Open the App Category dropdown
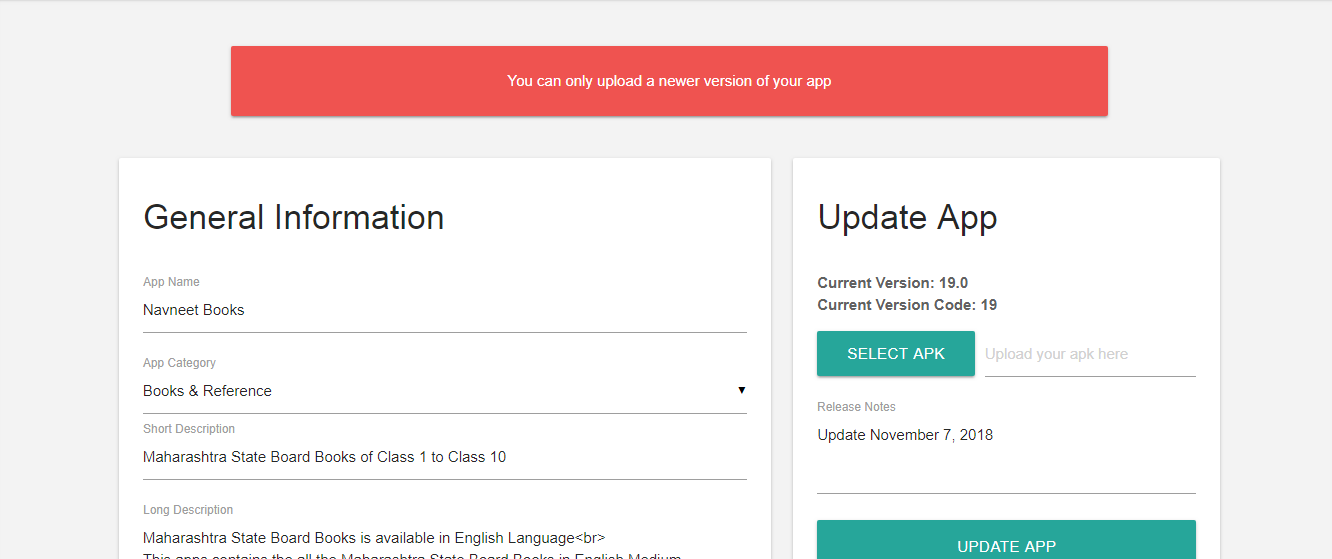The width and height of the screenshot is (1332, 559). click(444, 391)
